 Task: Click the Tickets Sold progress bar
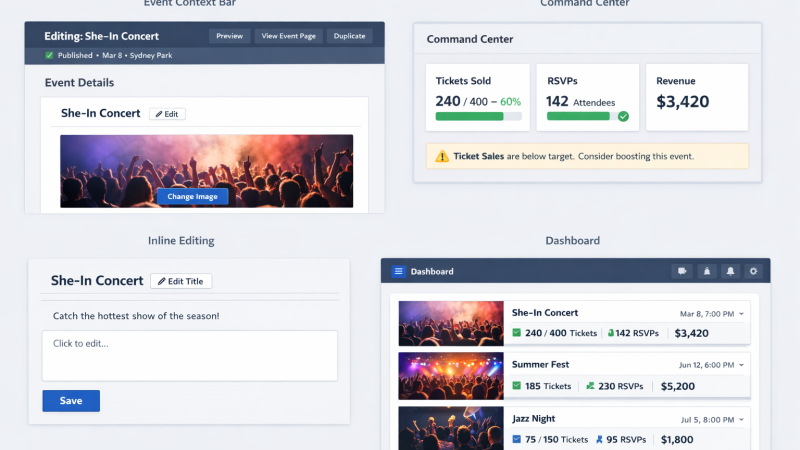(478, 116)
